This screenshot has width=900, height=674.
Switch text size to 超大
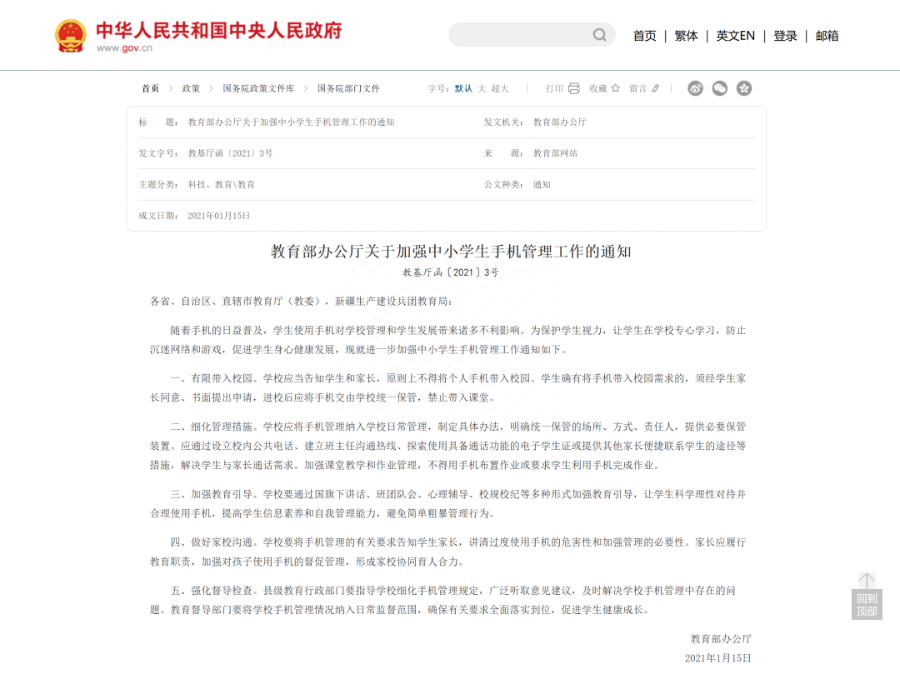(x=500, y=88)
